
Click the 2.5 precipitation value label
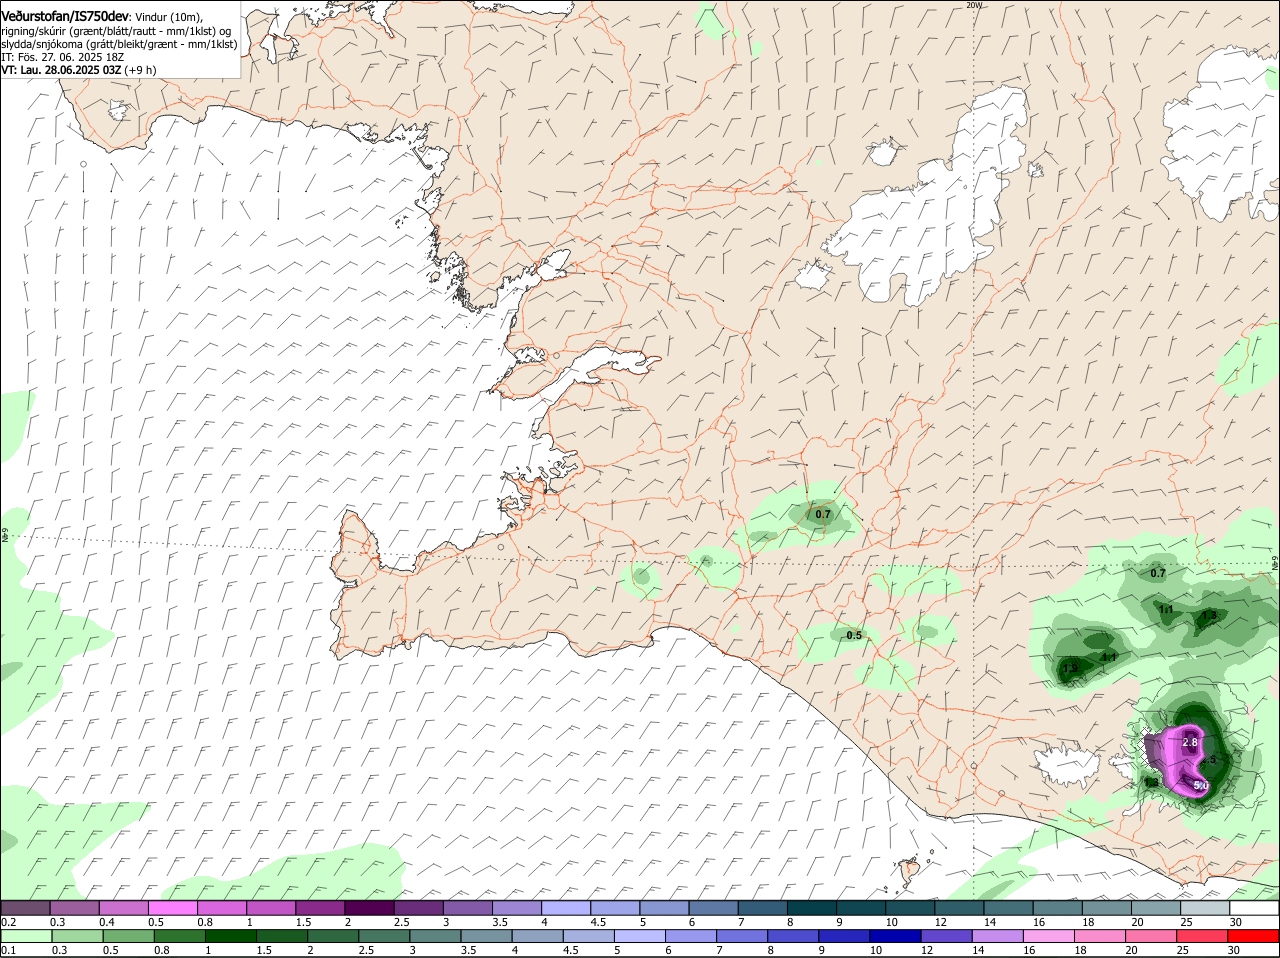(1208, 760)
